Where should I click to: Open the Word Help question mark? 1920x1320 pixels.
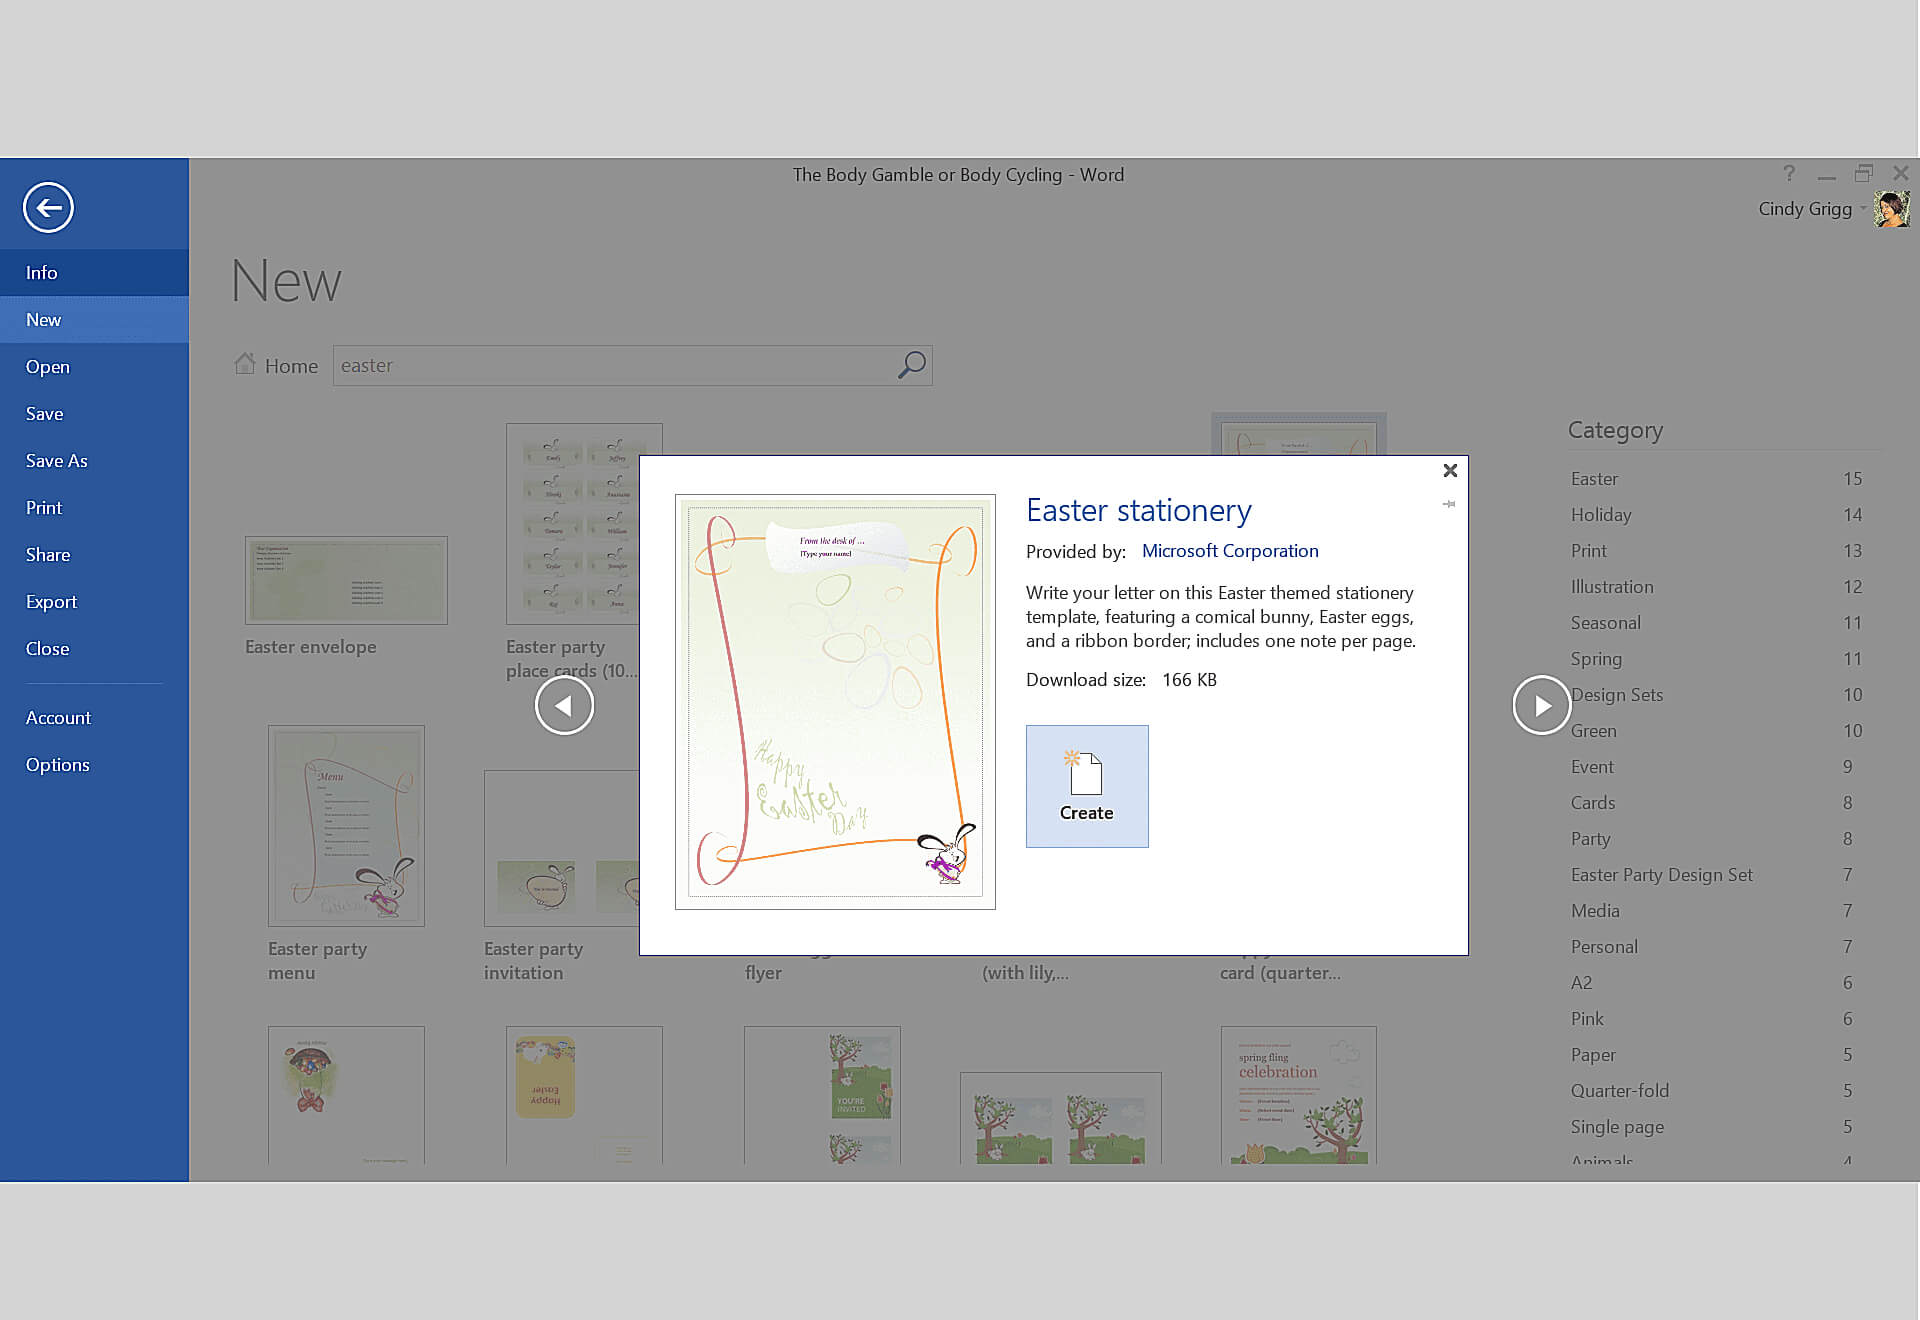click(1788, 173)
